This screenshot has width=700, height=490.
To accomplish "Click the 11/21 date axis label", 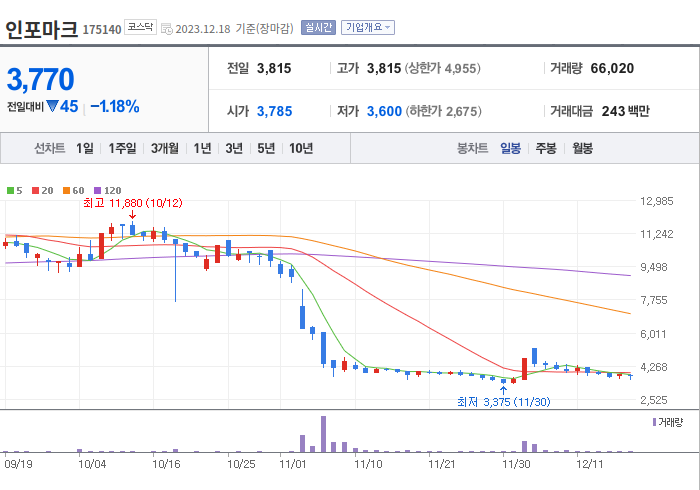I will point(442,464).
